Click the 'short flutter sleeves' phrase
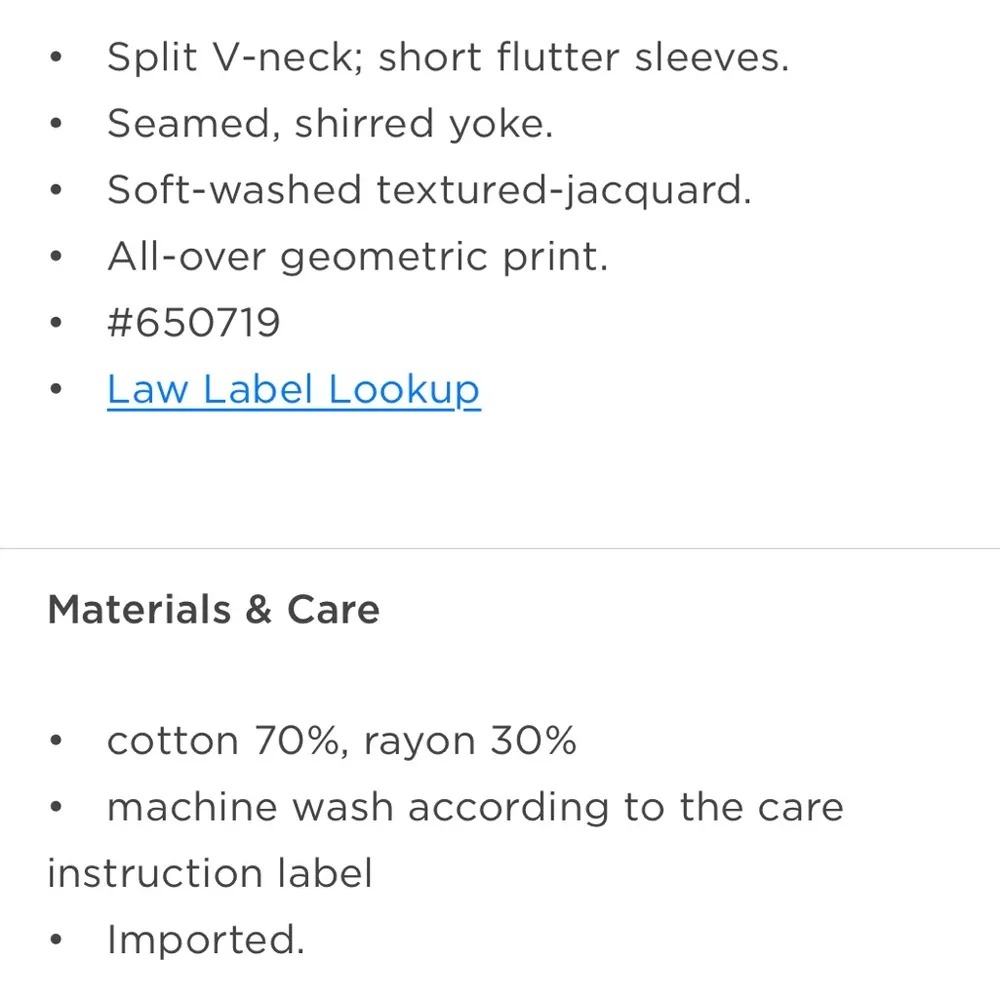Screen dimensions: 1000x1000 pyautogui.click(x=583, y=58)
